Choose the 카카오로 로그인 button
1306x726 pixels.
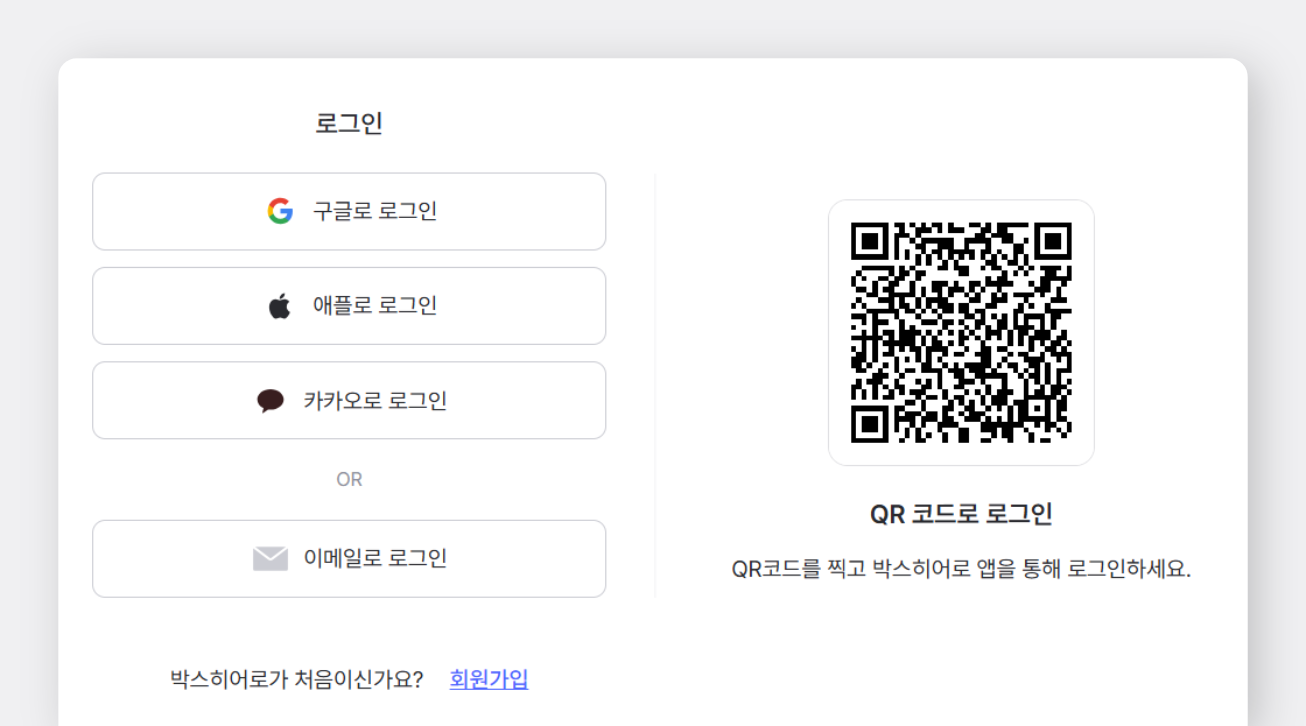point(349,400)
